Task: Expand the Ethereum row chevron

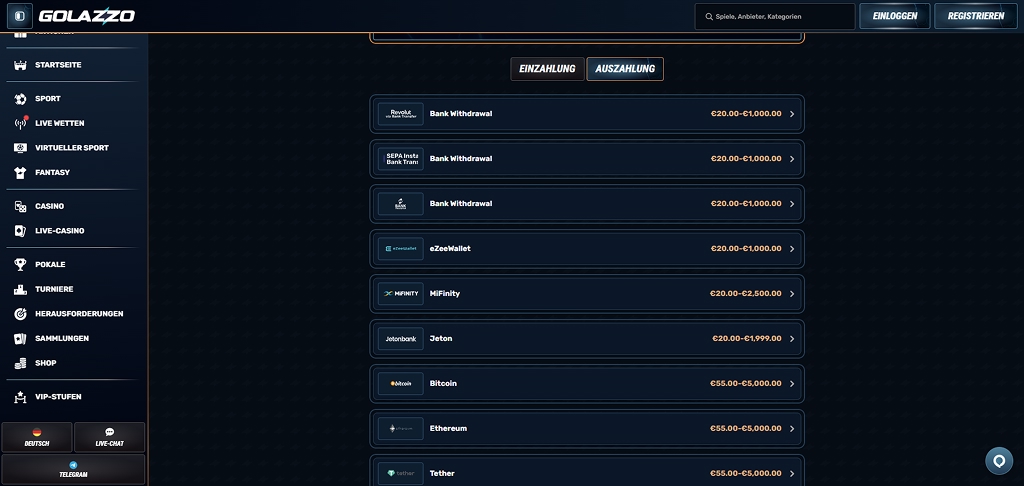Action: click(792, 429)
